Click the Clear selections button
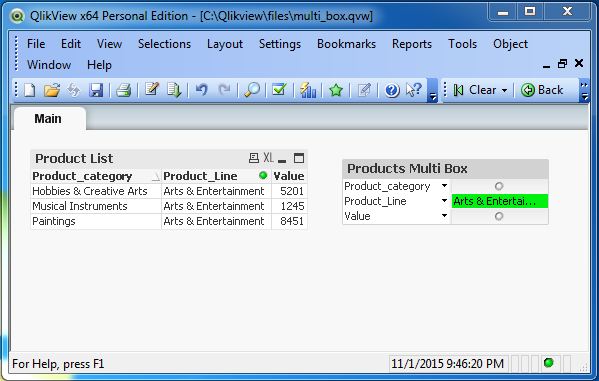The image size is (599, 381). coord(476,90)
